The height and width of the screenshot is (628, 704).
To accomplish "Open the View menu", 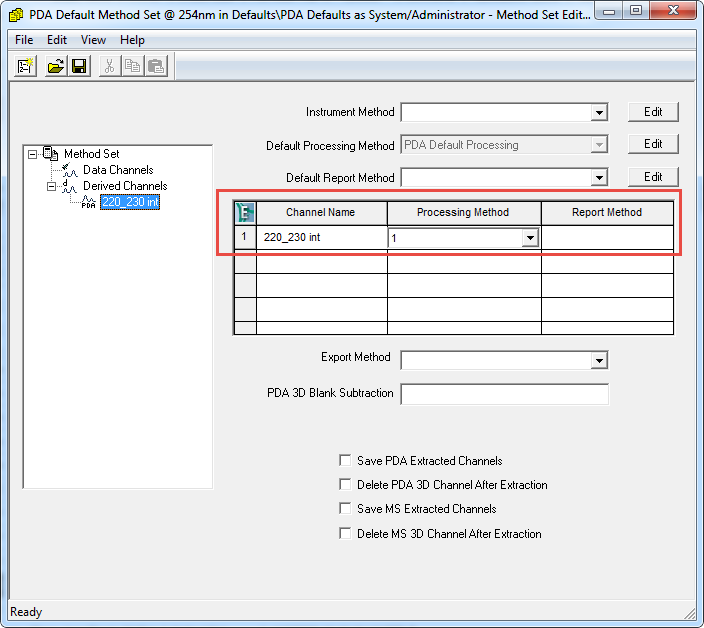I will tap(93, 40).
